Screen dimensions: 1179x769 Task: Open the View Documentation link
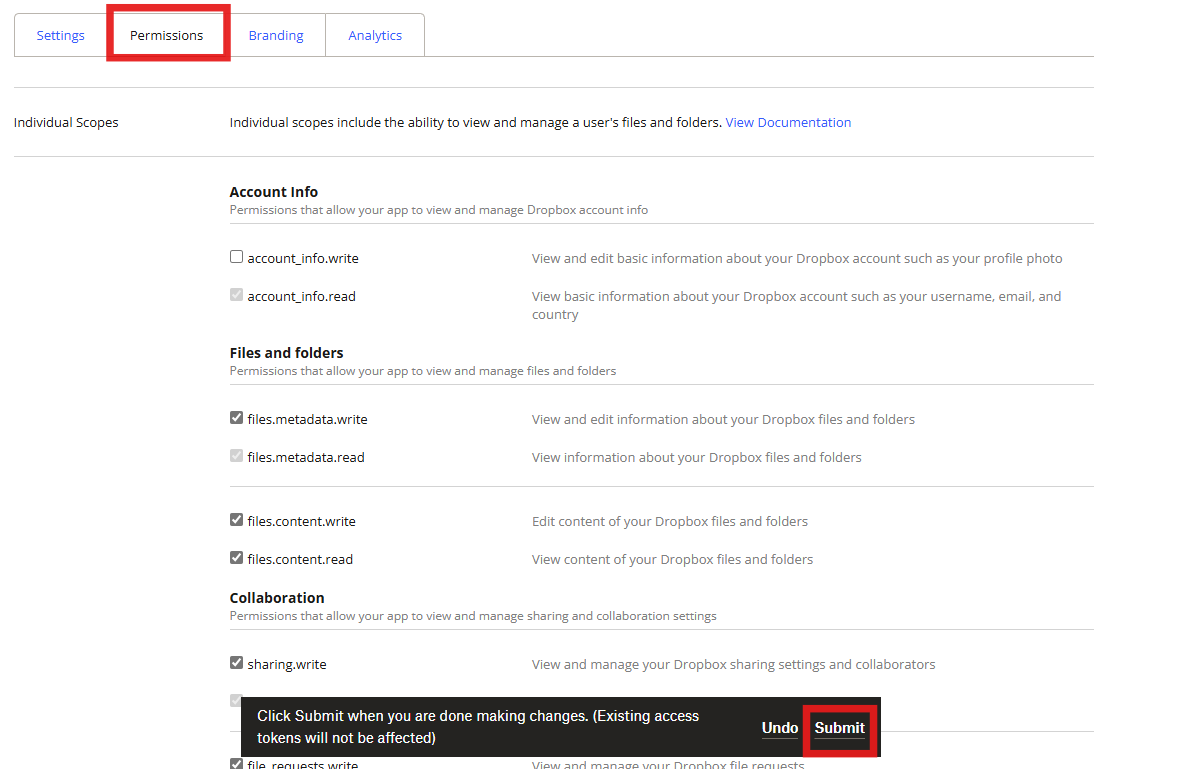(789, 121)
